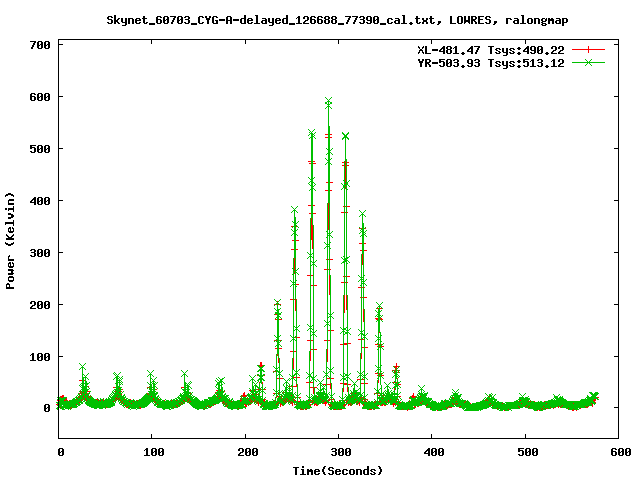
Task: Click the plot title Skynet_60703_CYG-A-delayed text
Action: [337, 20]
